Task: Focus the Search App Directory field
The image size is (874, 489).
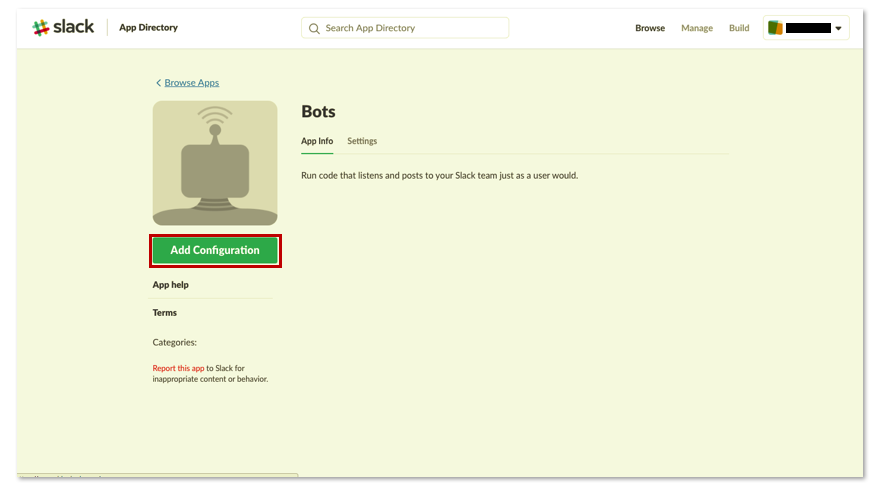Action: point(405,28)
